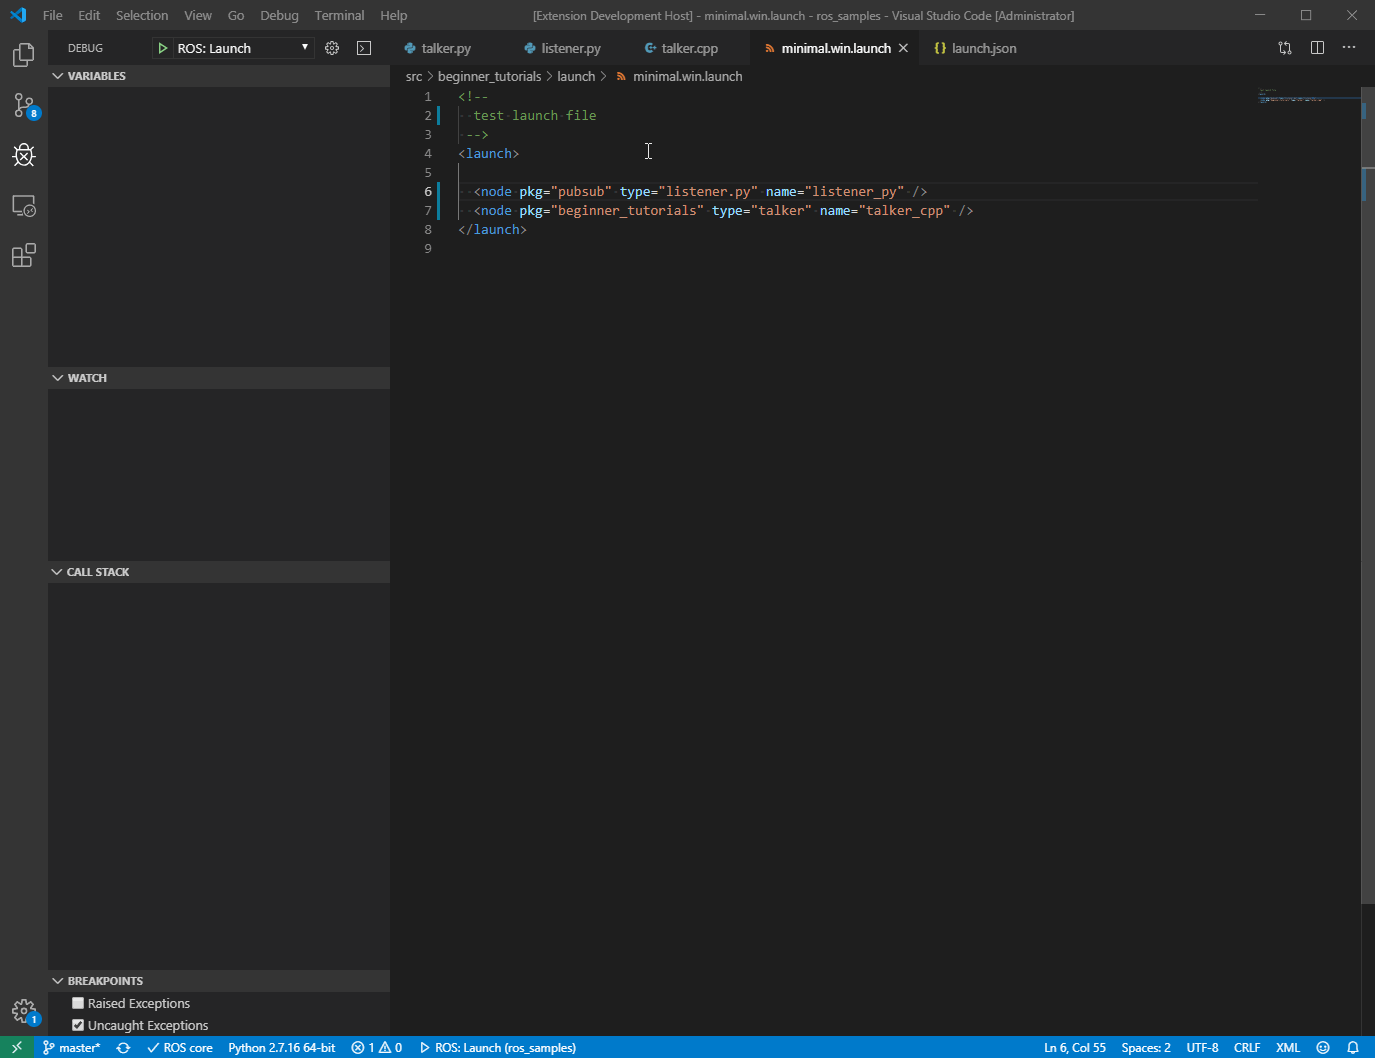Open the Remote Explorer icon

coord(23,205)
